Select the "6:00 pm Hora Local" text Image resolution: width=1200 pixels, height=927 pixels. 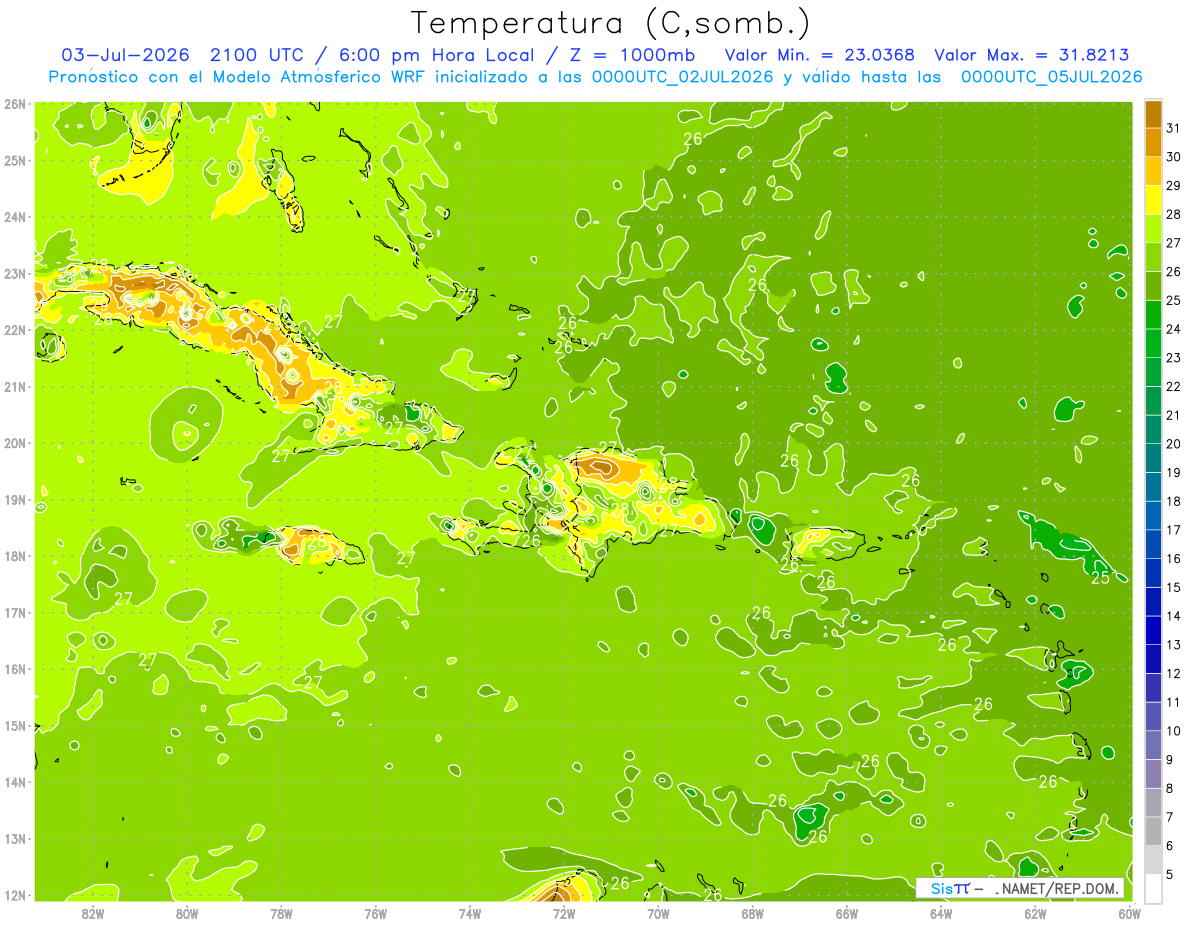pyautogui.click(x=439, y=55)
